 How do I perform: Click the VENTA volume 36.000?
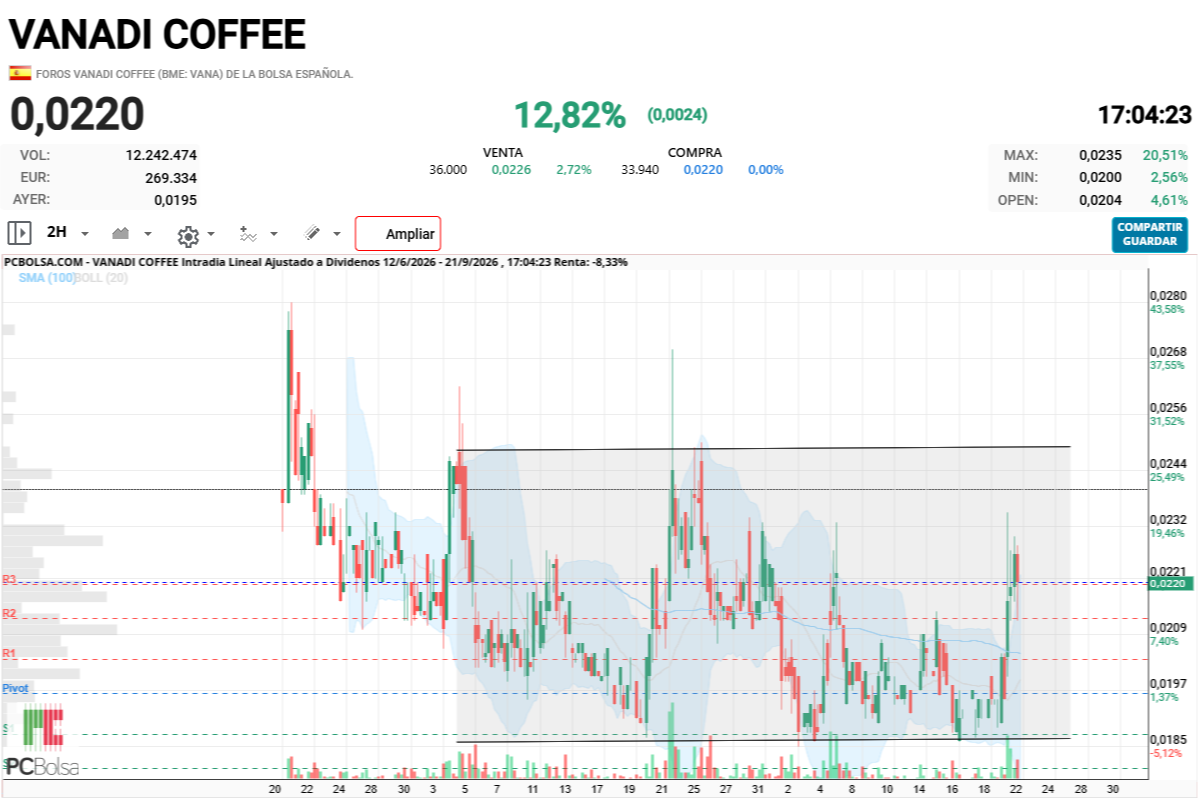[x=448, y=169]
